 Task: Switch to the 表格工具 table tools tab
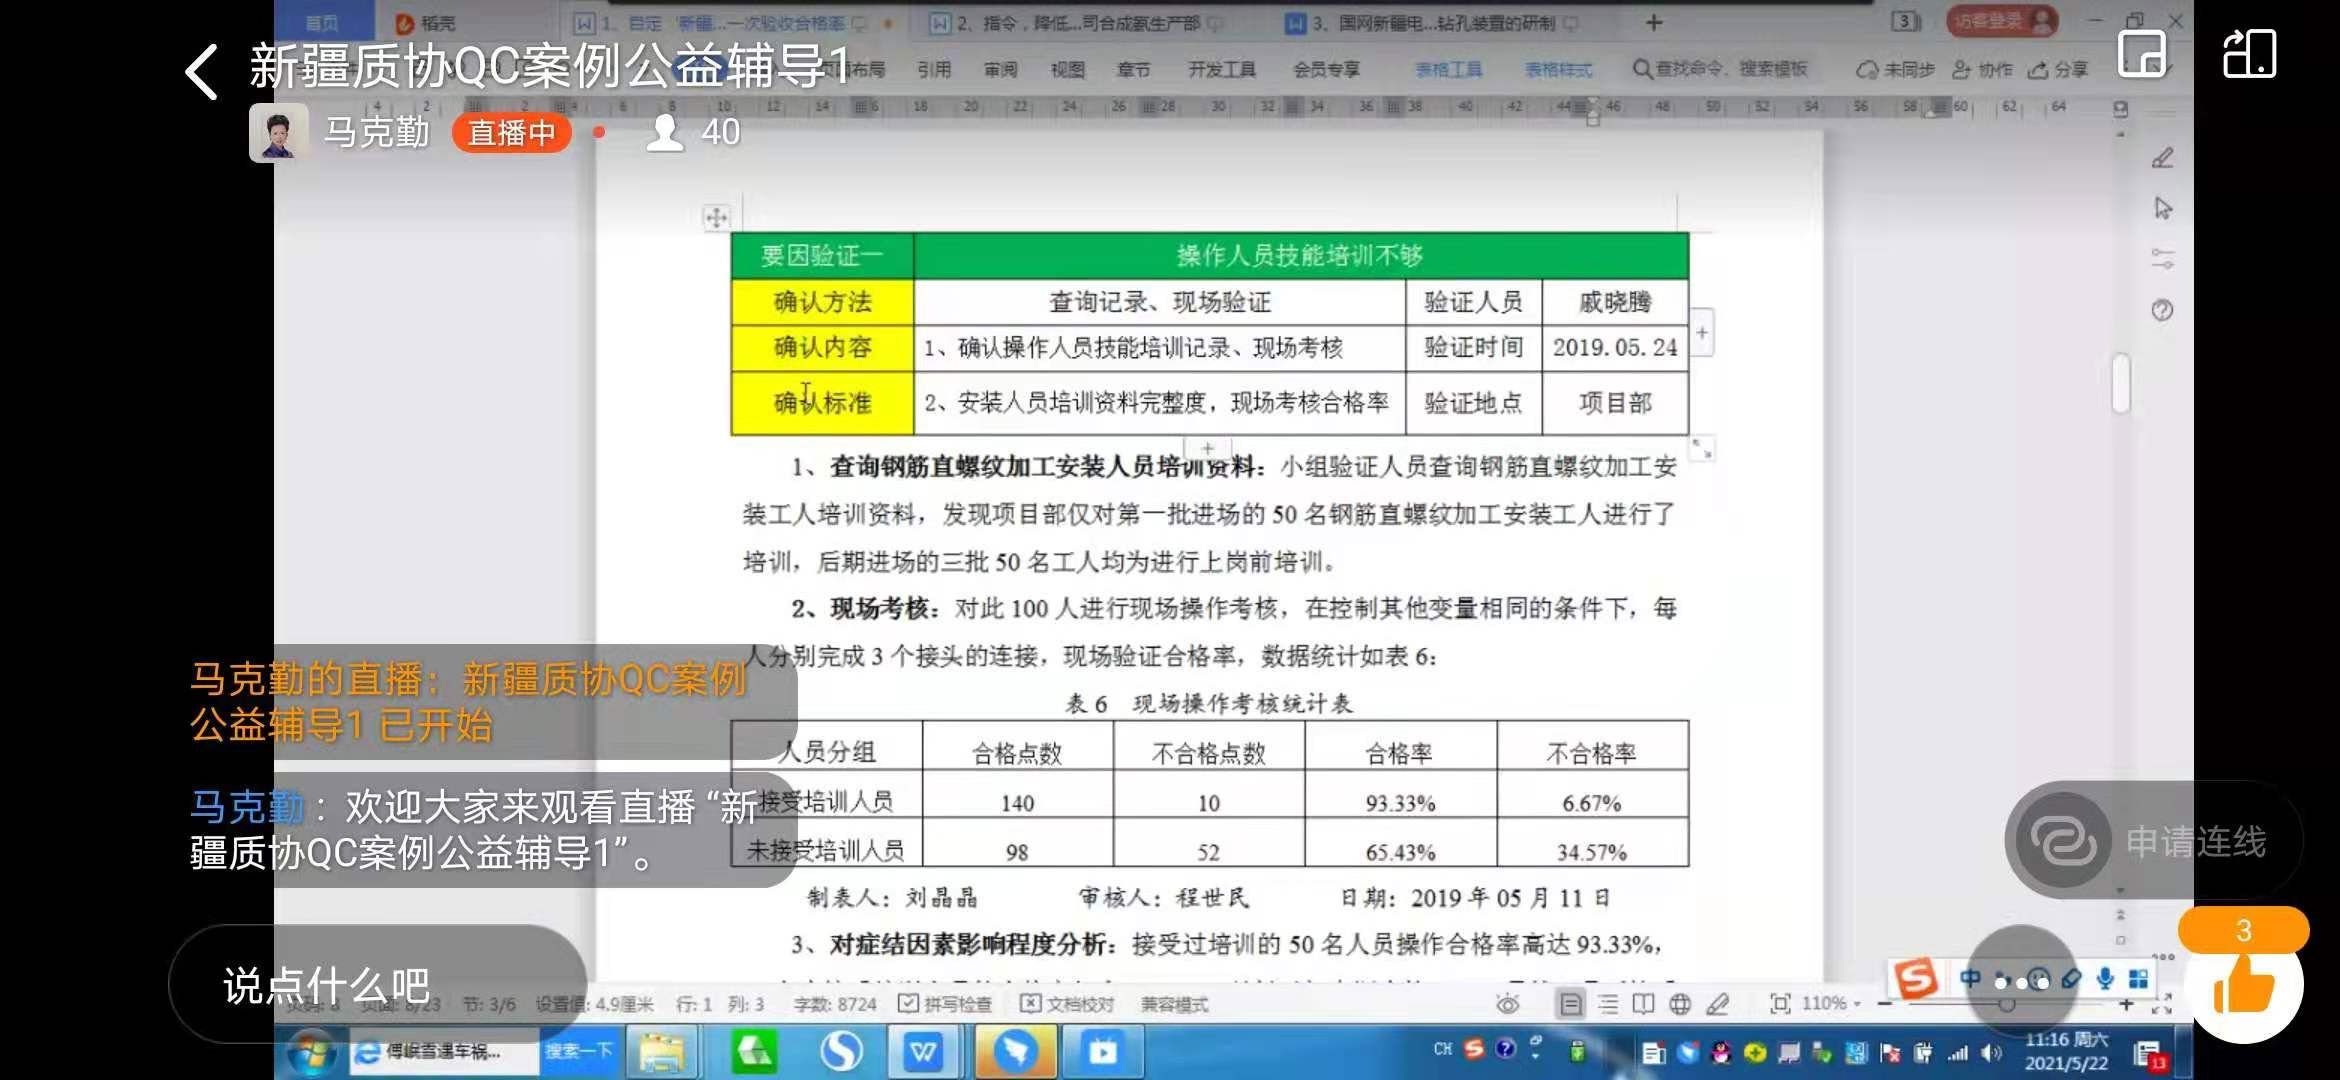[1449, 69]
